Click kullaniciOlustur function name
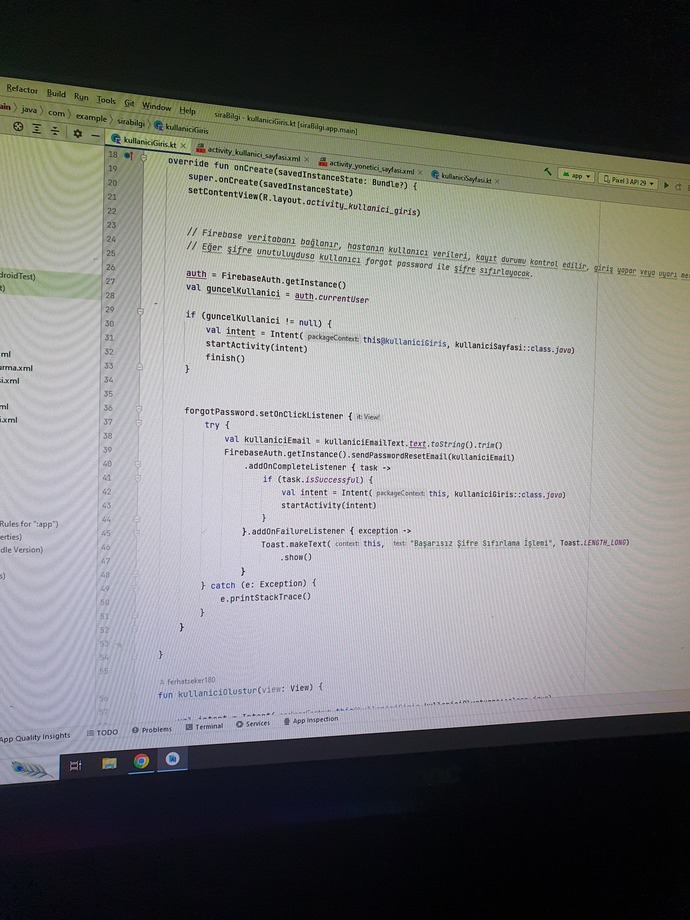This screenshot has height=920, width=690. coord(217,692)
